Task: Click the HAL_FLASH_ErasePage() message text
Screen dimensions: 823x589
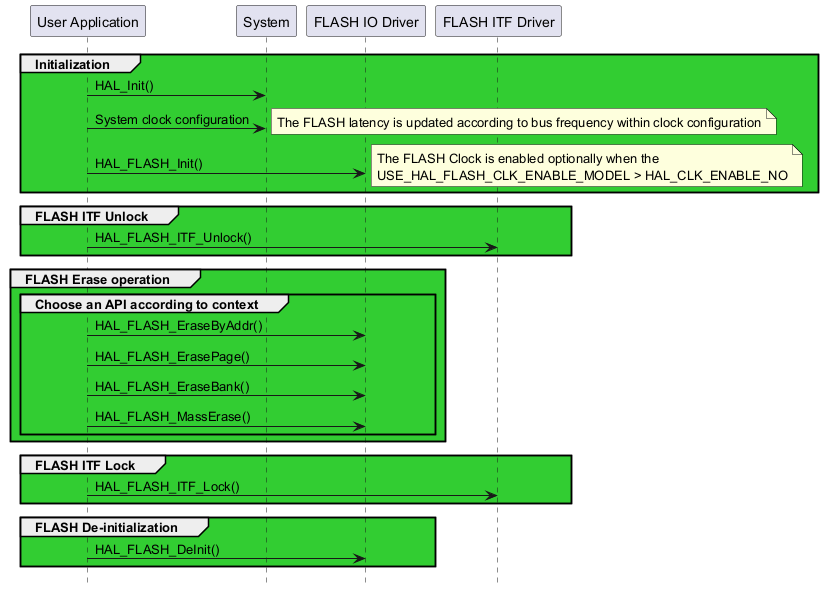Action: [172, 357]
